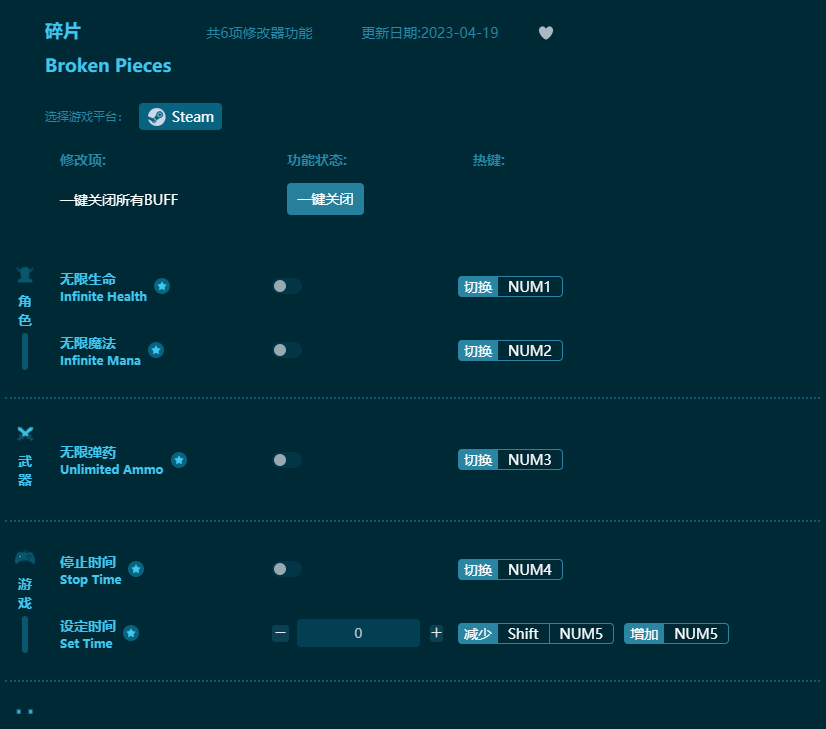Click the Broken Pieces game title

pyautogui.click(x=108, y=65)
